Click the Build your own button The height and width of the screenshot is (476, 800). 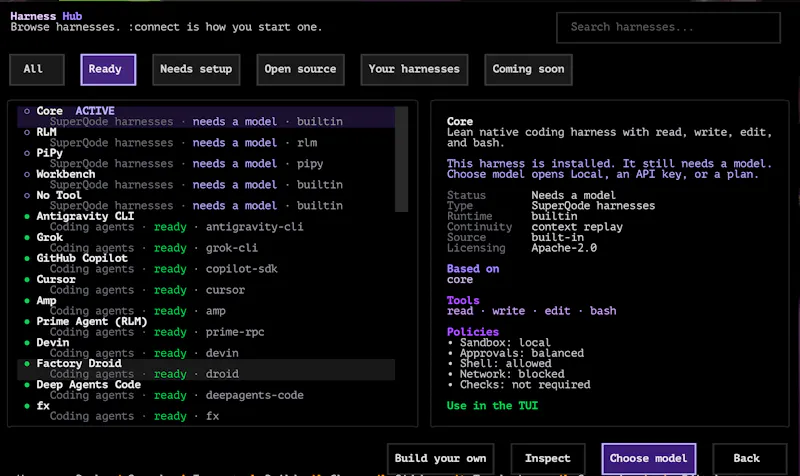(x=440, y=458)
